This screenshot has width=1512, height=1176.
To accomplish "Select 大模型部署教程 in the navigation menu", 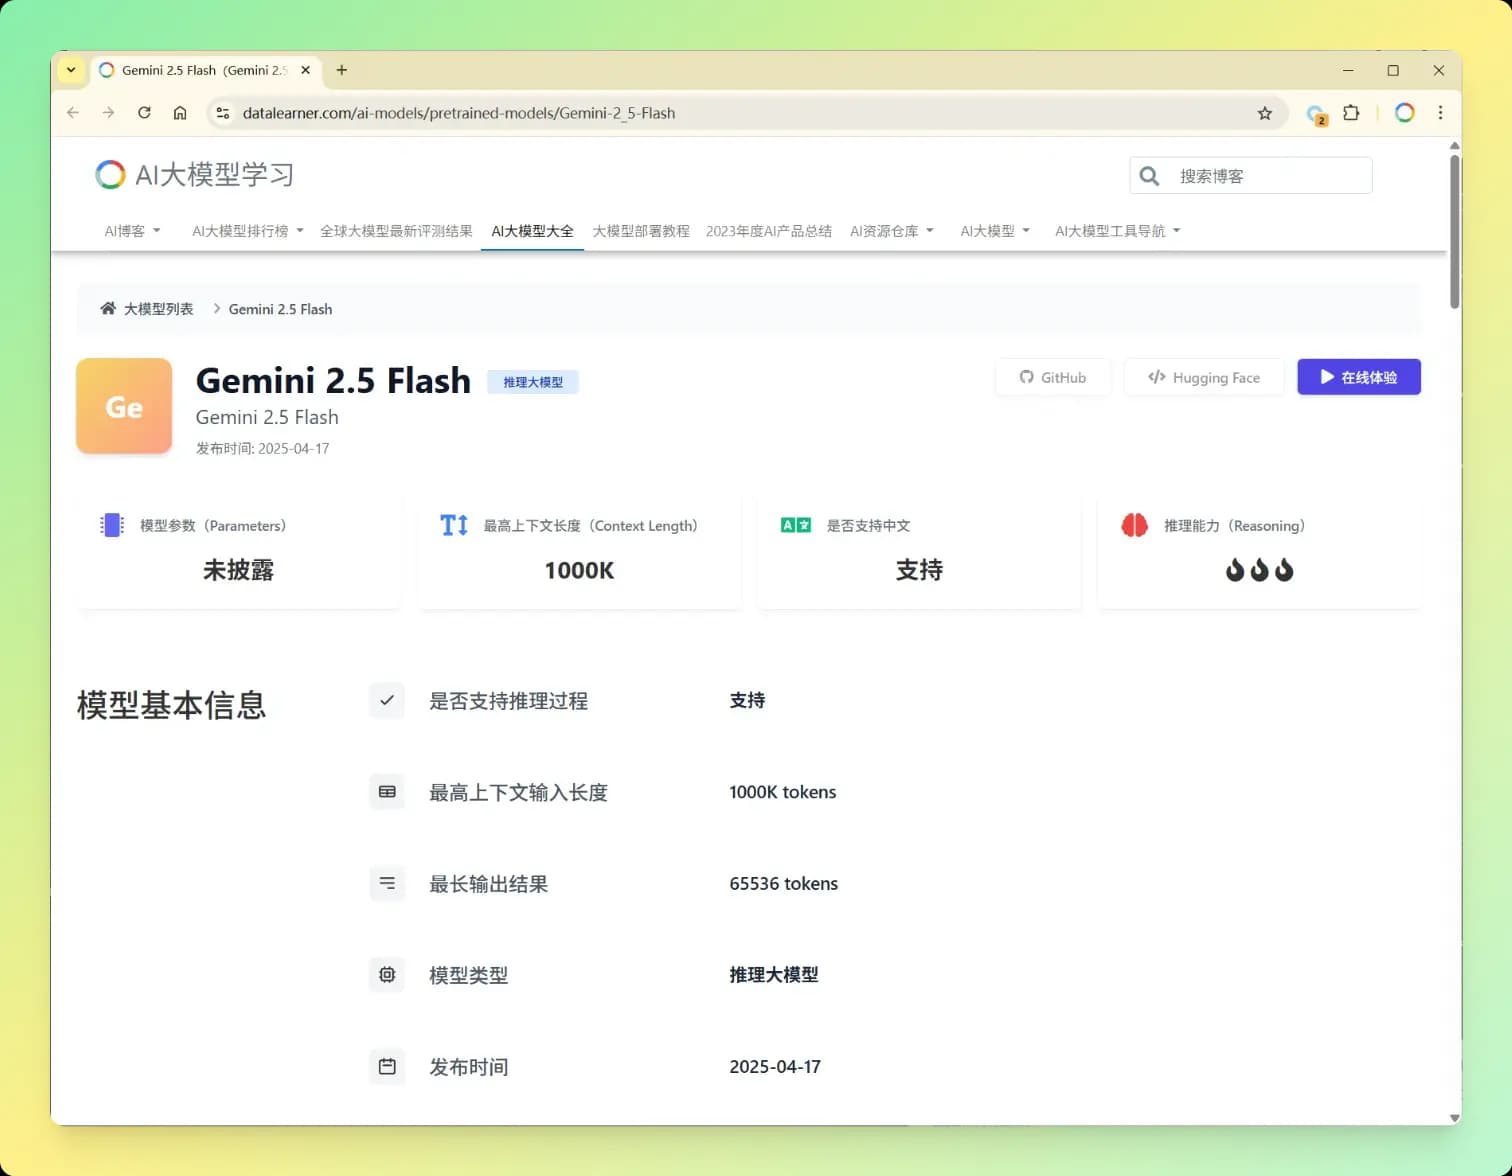I will 640,230.
